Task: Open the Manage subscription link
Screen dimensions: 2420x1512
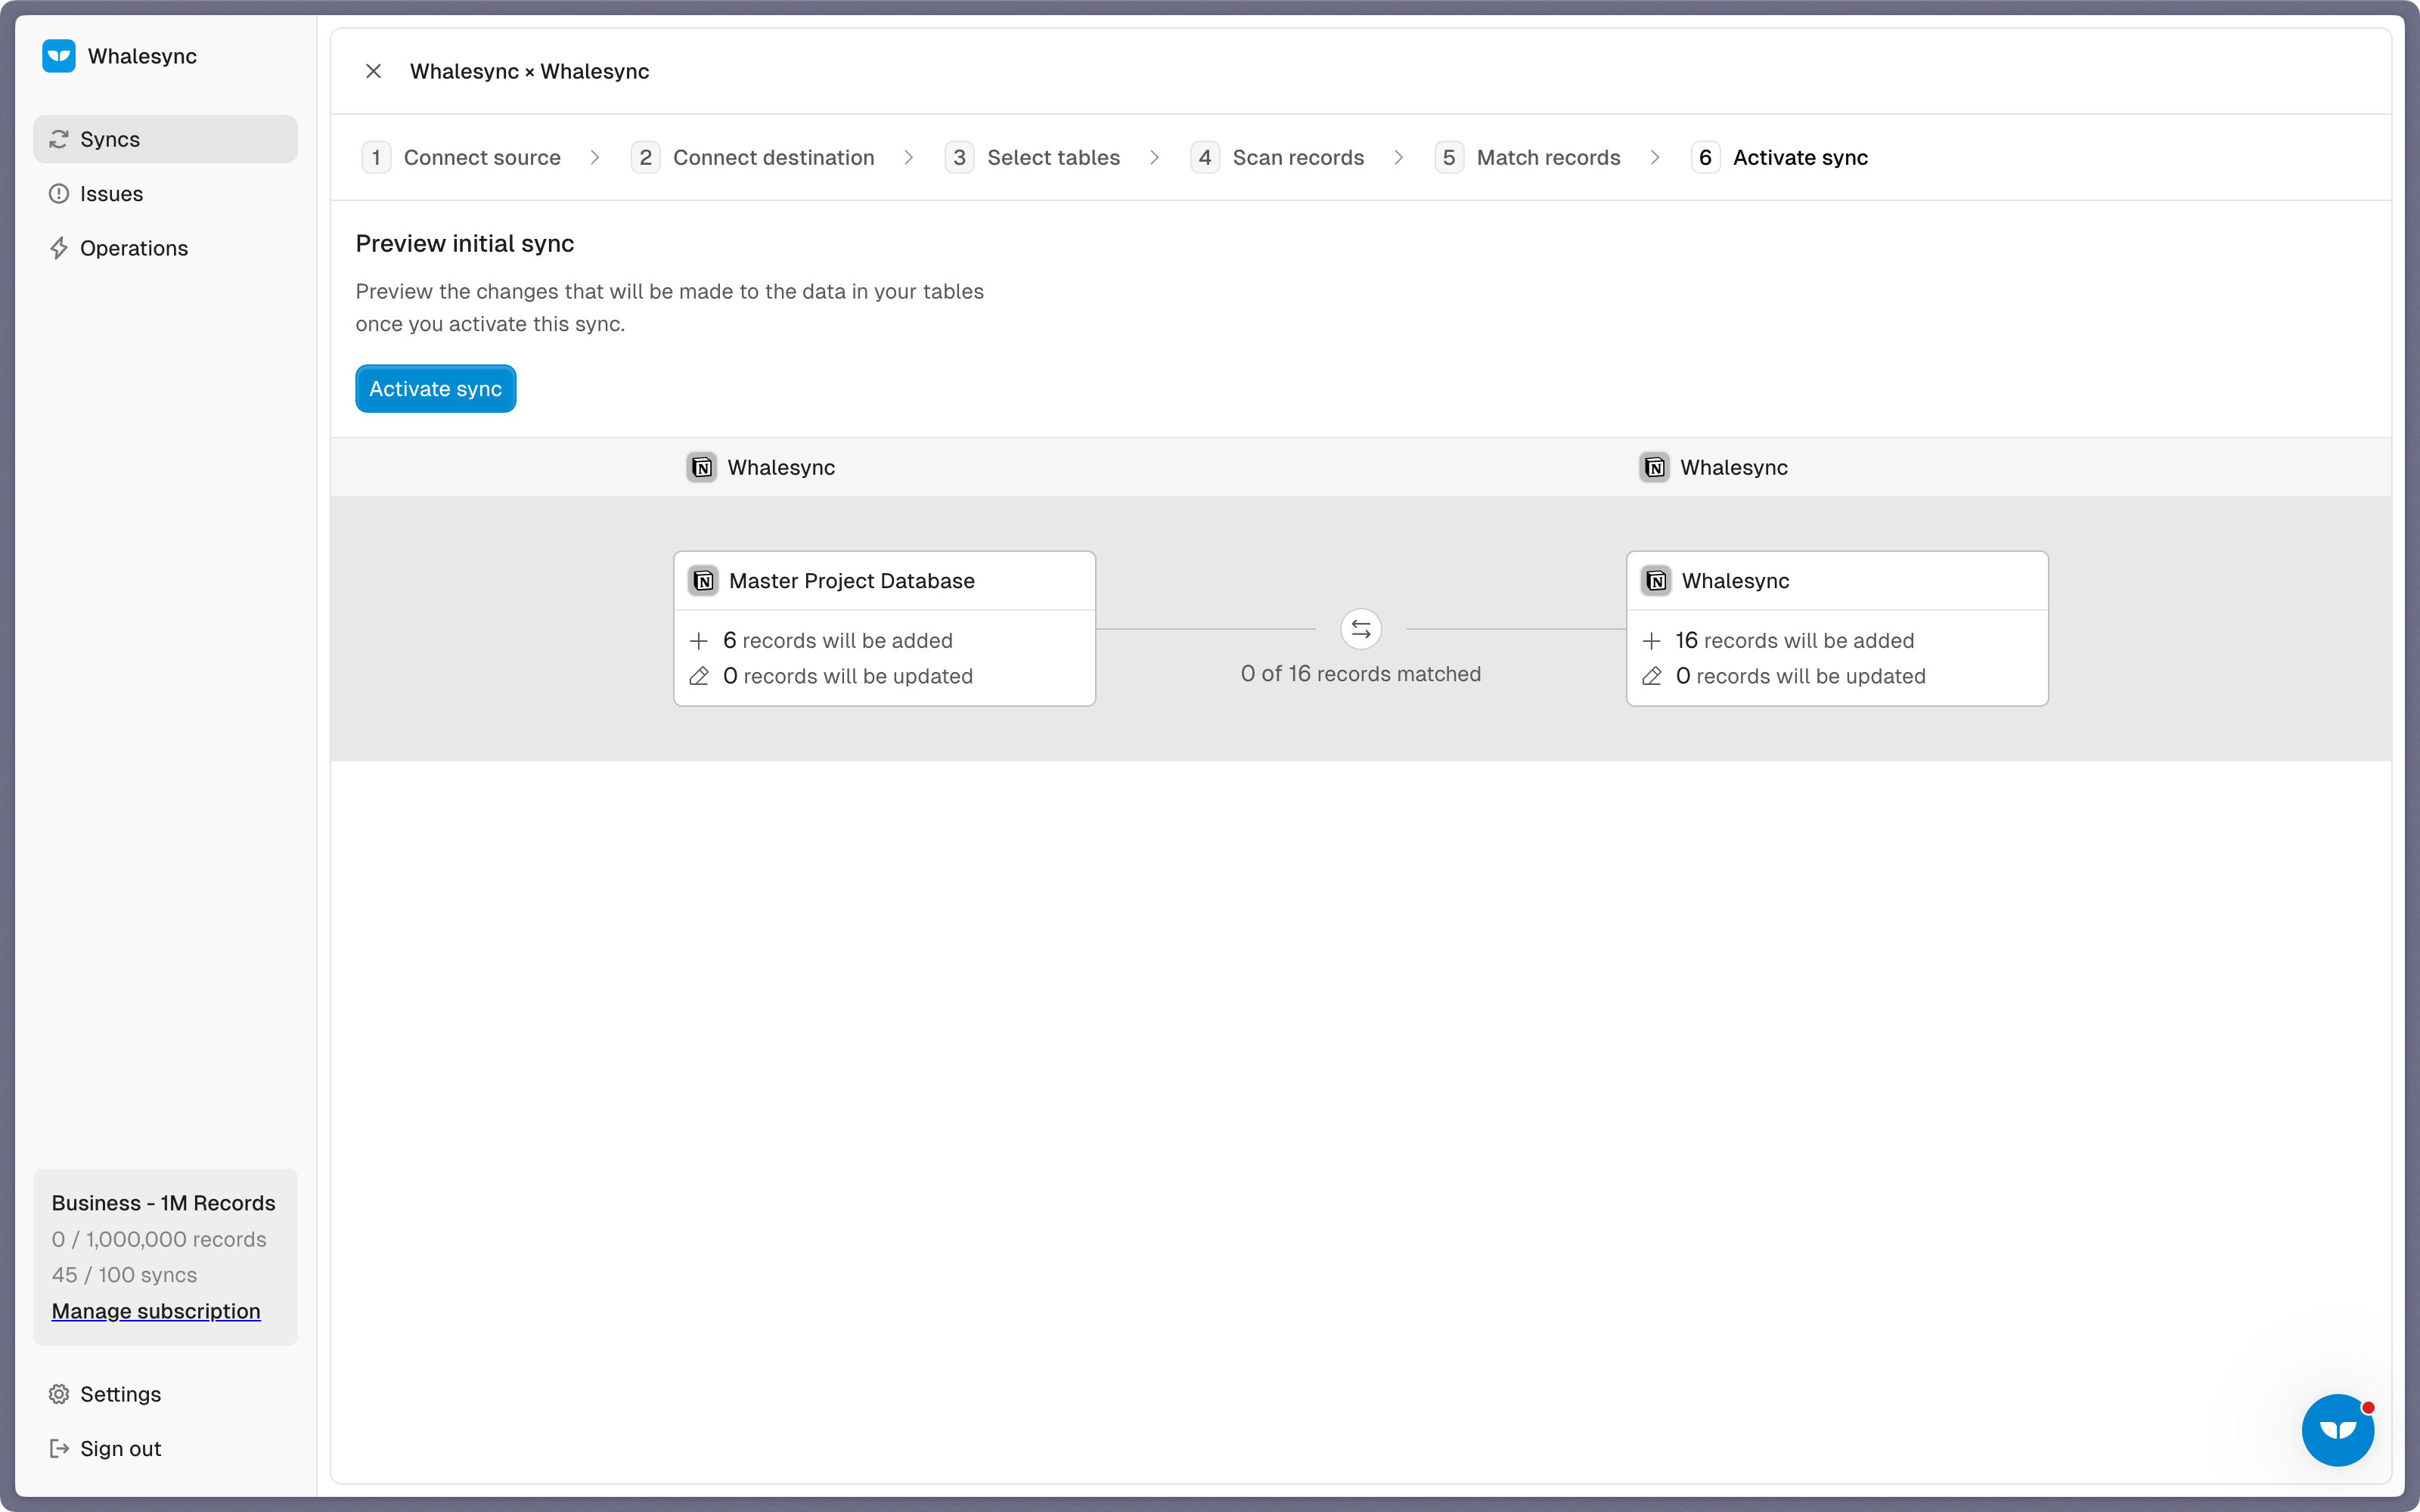Action: (x=156, y=1311)
